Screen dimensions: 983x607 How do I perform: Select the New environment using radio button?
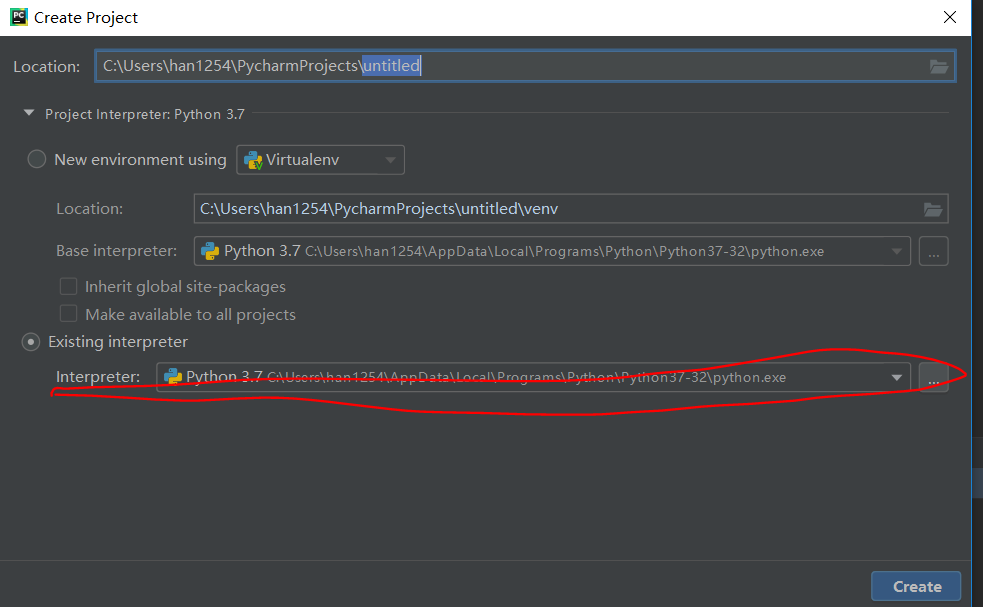[x=37, y=159]
